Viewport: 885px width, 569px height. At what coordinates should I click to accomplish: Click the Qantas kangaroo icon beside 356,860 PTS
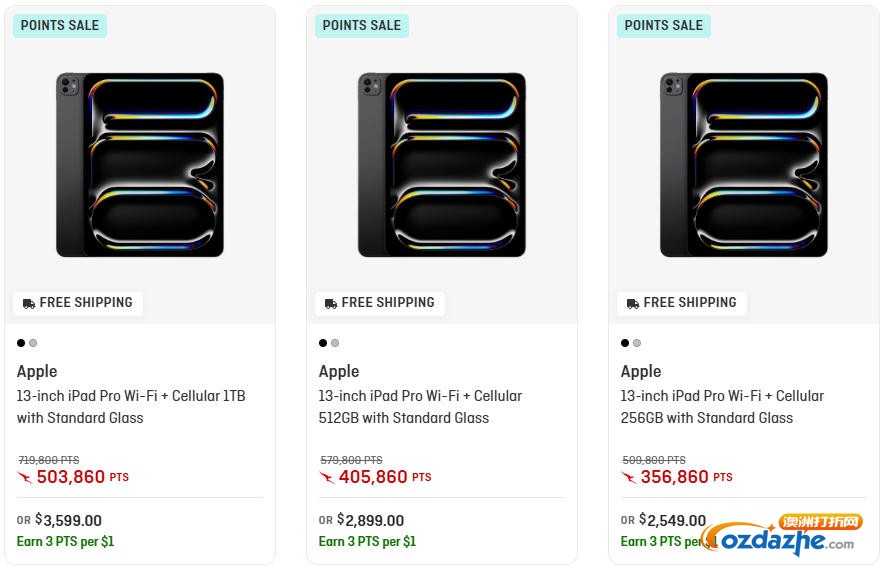629,477
